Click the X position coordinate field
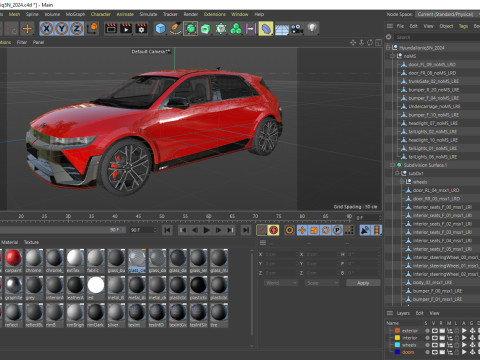Image resolution: width=480 pixels, height=360 pixels. (281, 254)
